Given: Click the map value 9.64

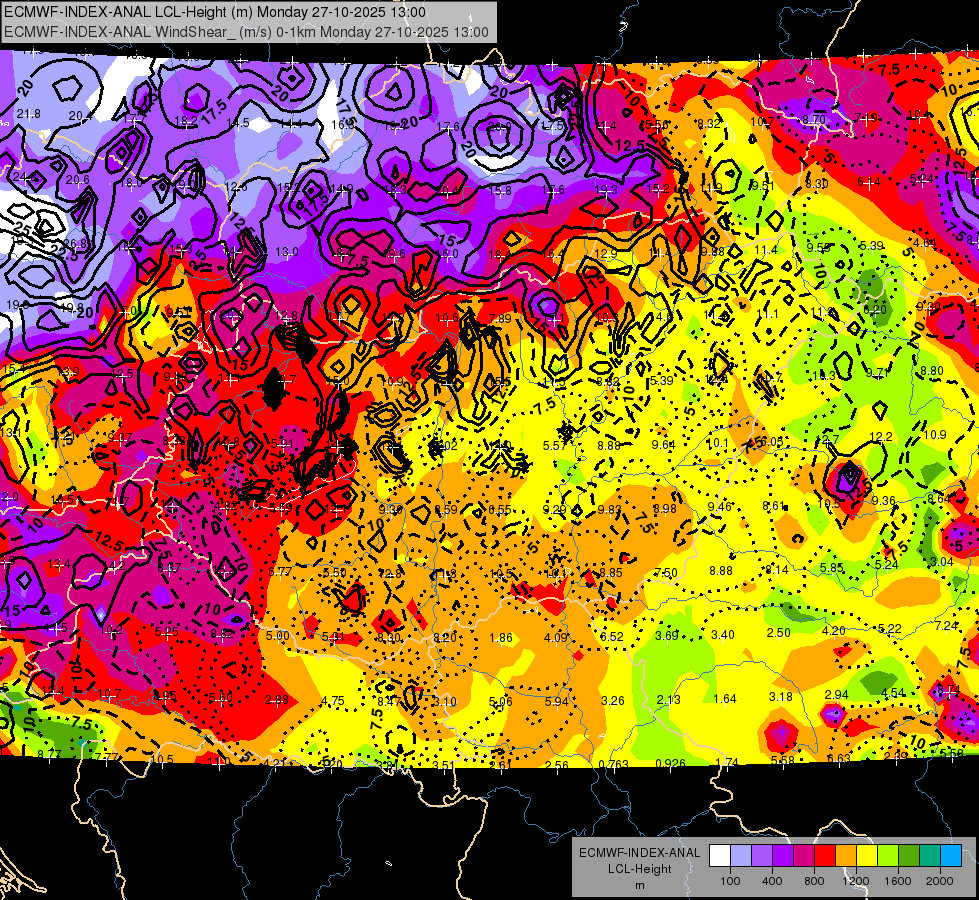Looking at the screenshot, I should pyautogui.click(x=663, y=445).
